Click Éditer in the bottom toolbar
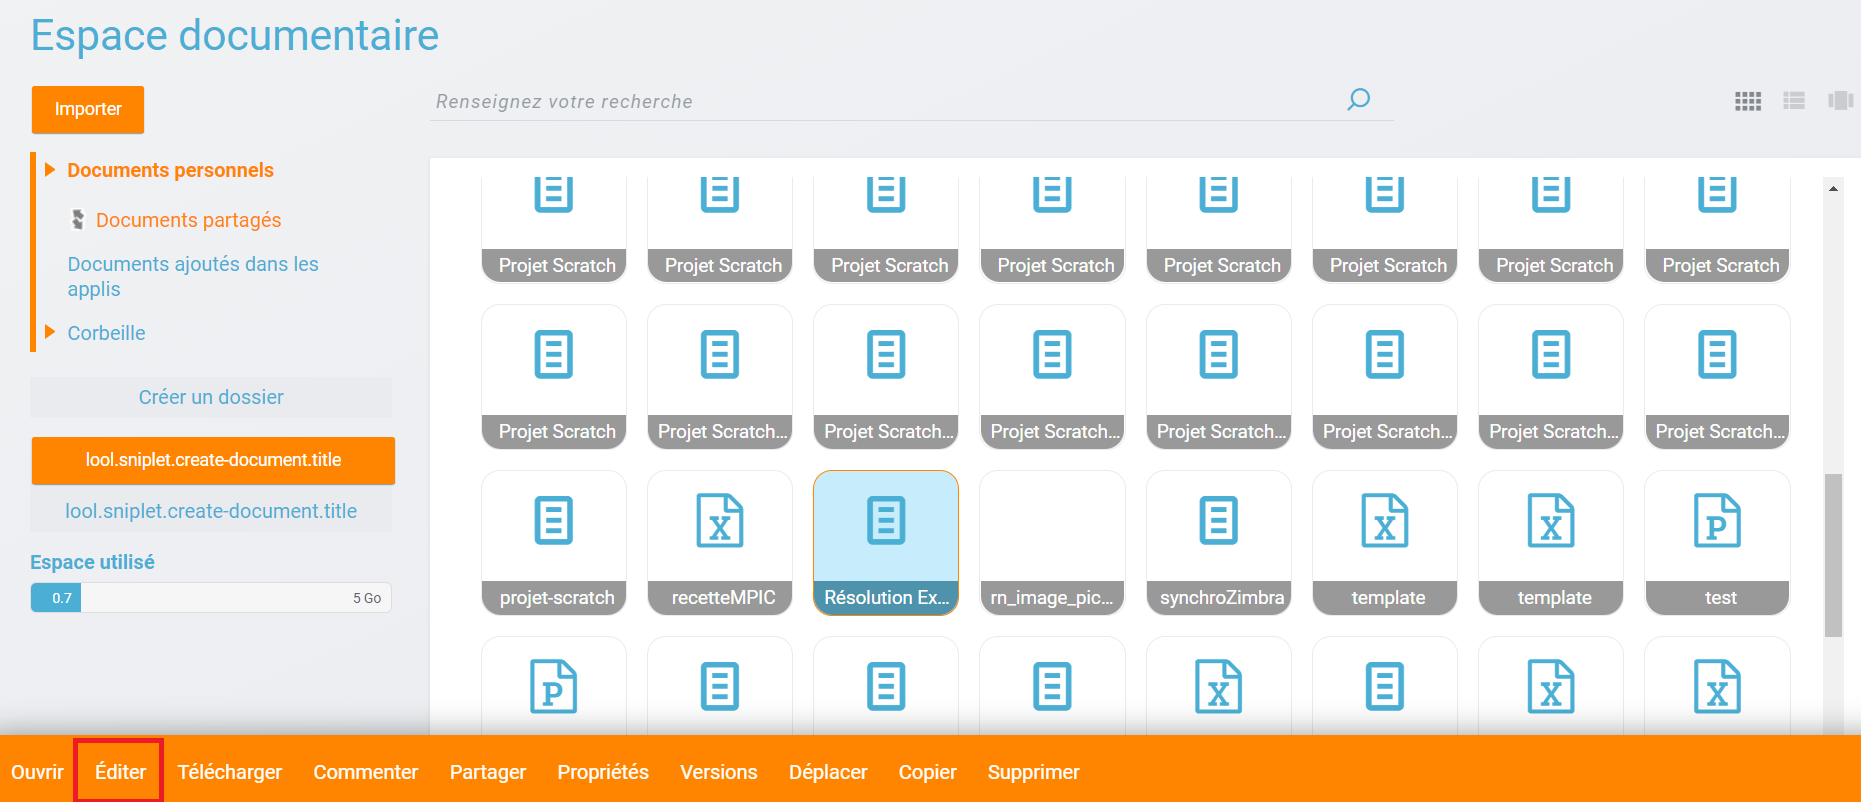The height and width of the screenshot is (802, 1861). point(120,772)
